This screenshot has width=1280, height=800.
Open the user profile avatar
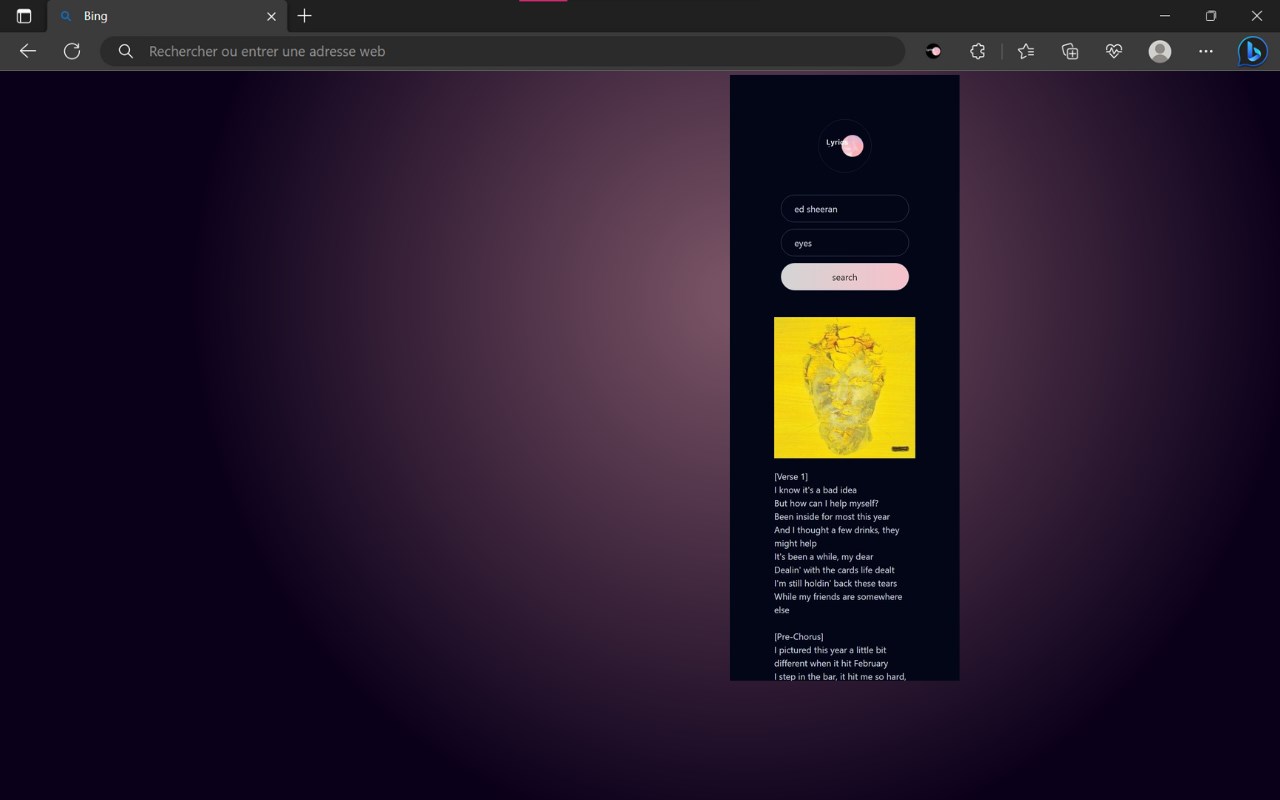[1160, 51]
